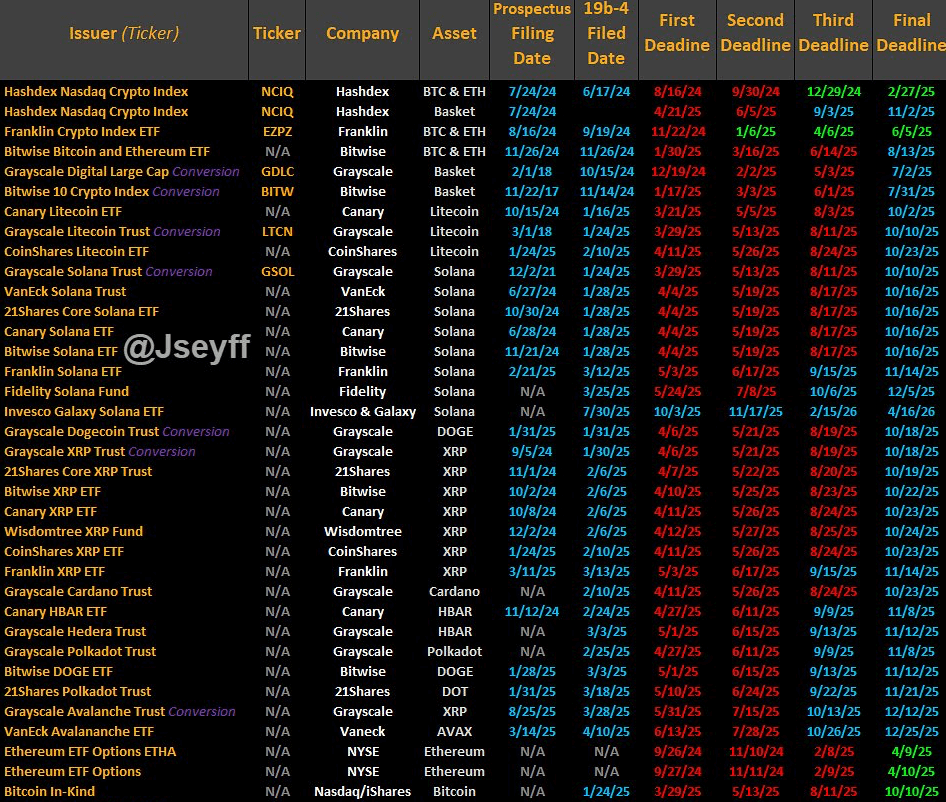Select the 21Shares Polkadot Trust name
This screenshot has height=802, width=946.
77,692
